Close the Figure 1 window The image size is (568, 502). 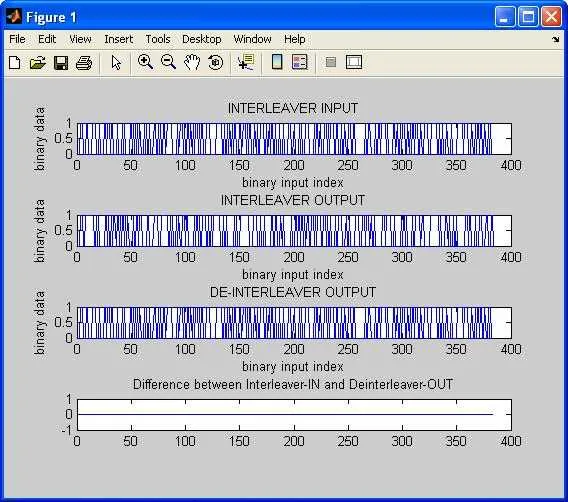[551, 17]
